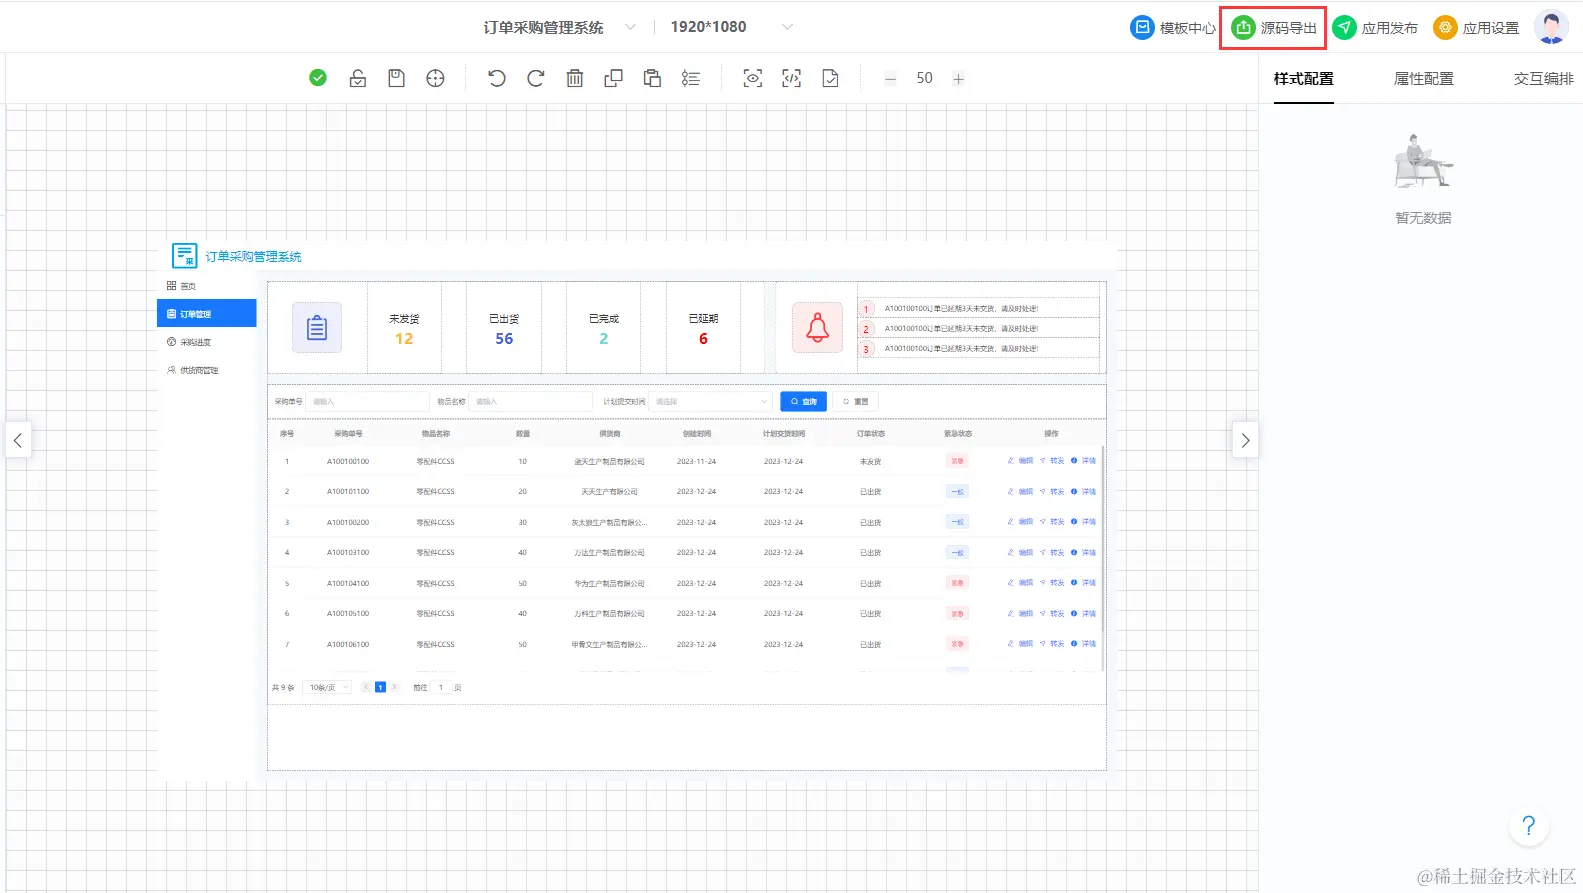Click the 前往 page jump input field
The image size is (1583, 893).
(440, 688)
